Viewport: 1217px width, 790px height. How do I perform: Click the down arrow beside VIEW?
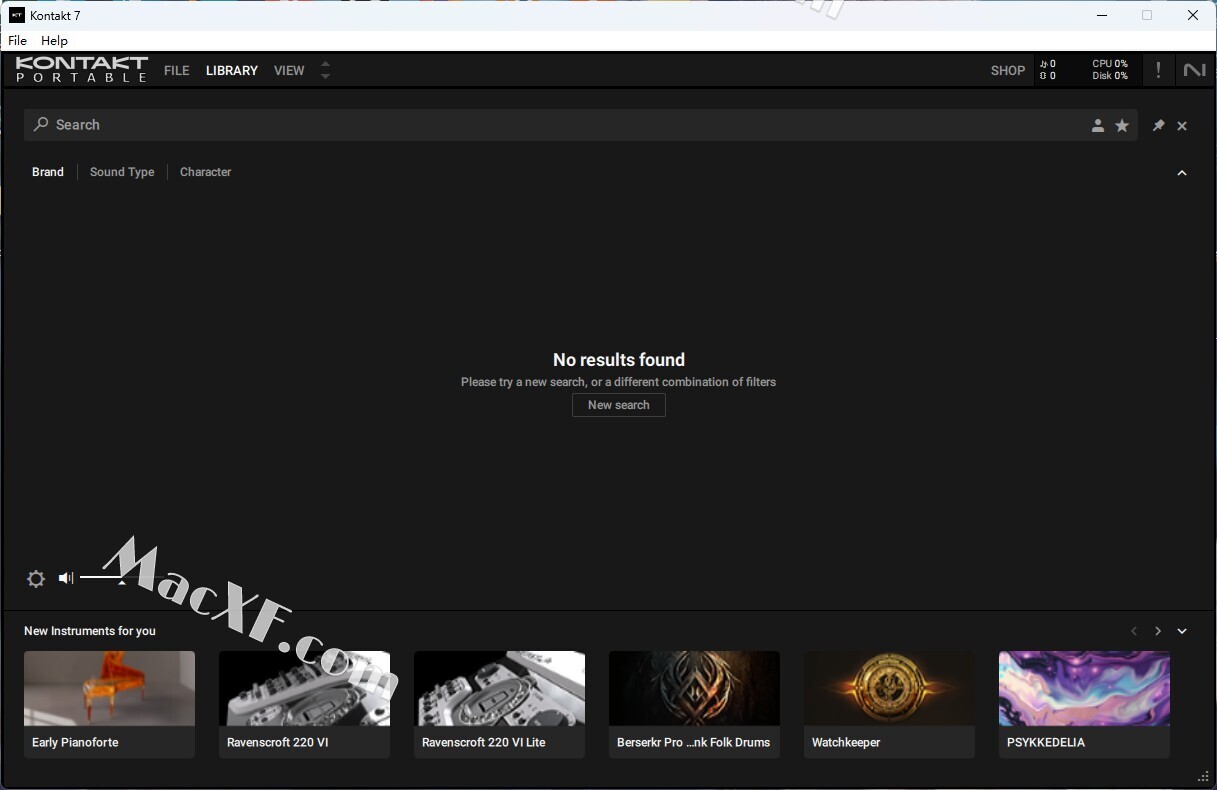pyautogui.click(x=325, y=76)
